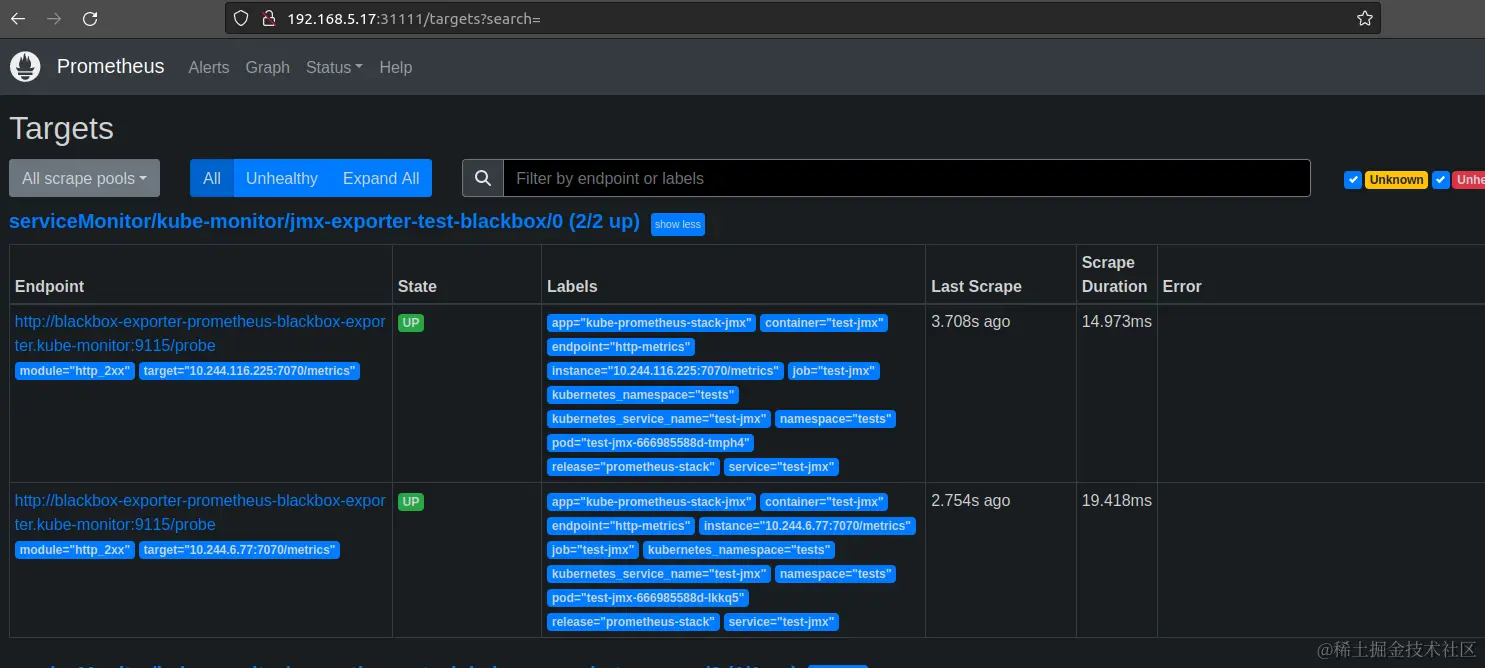Open the Graph page

268,67
